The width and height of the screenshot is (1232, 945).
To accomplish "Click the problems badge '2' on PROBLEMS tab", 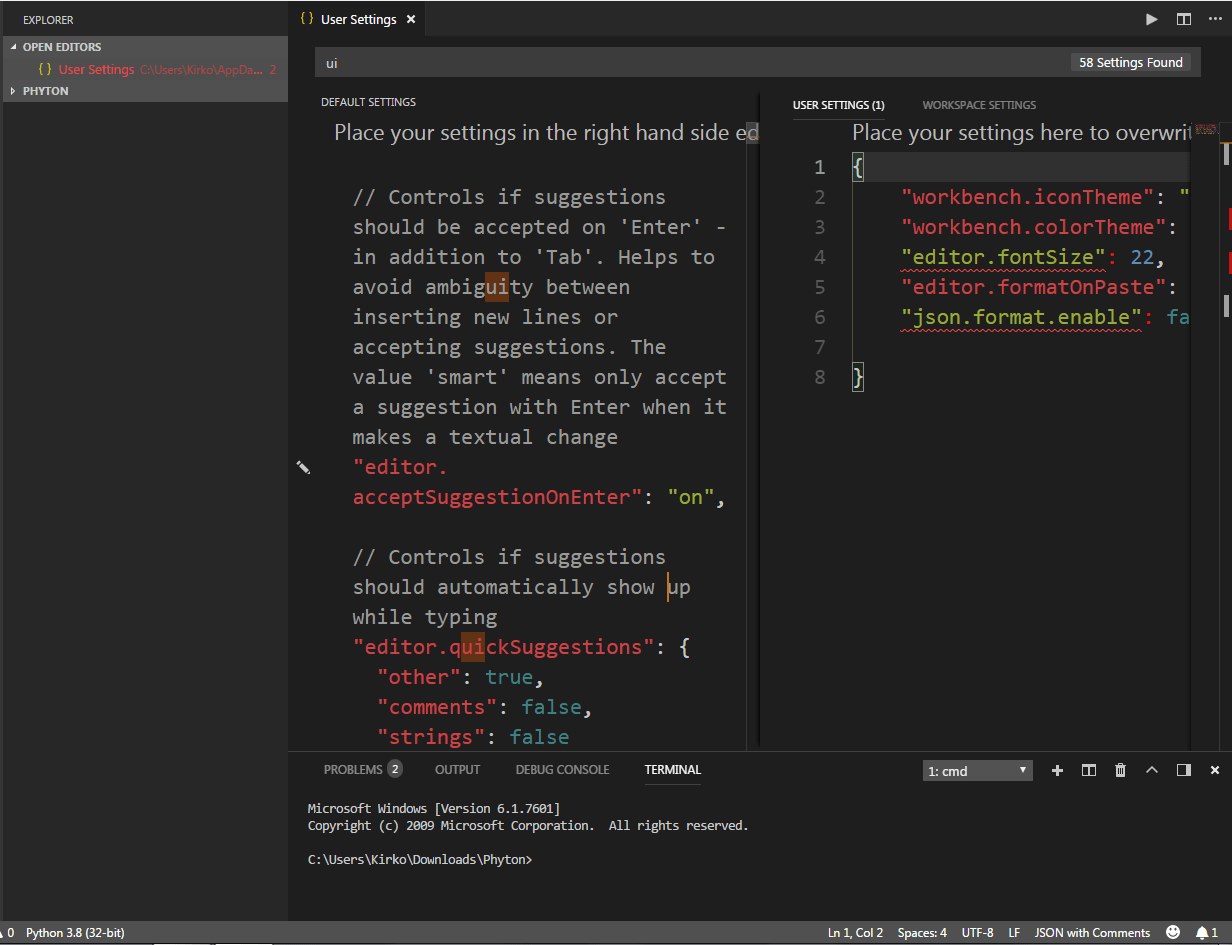I will [395, 769].
